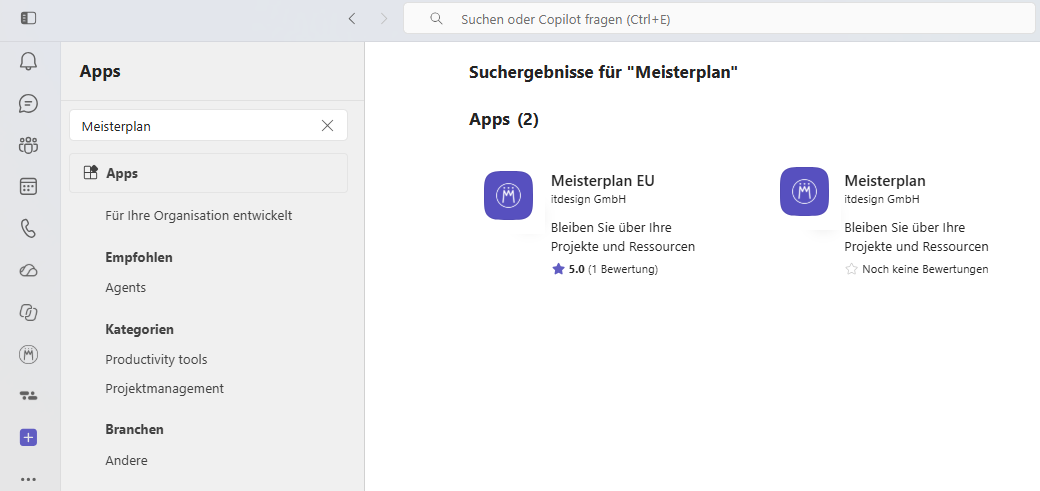Viewport: 1040px width, 491px height.
Task: Click the empty star by Noch keine Bewertungen
Action: (x=852, y=269)
